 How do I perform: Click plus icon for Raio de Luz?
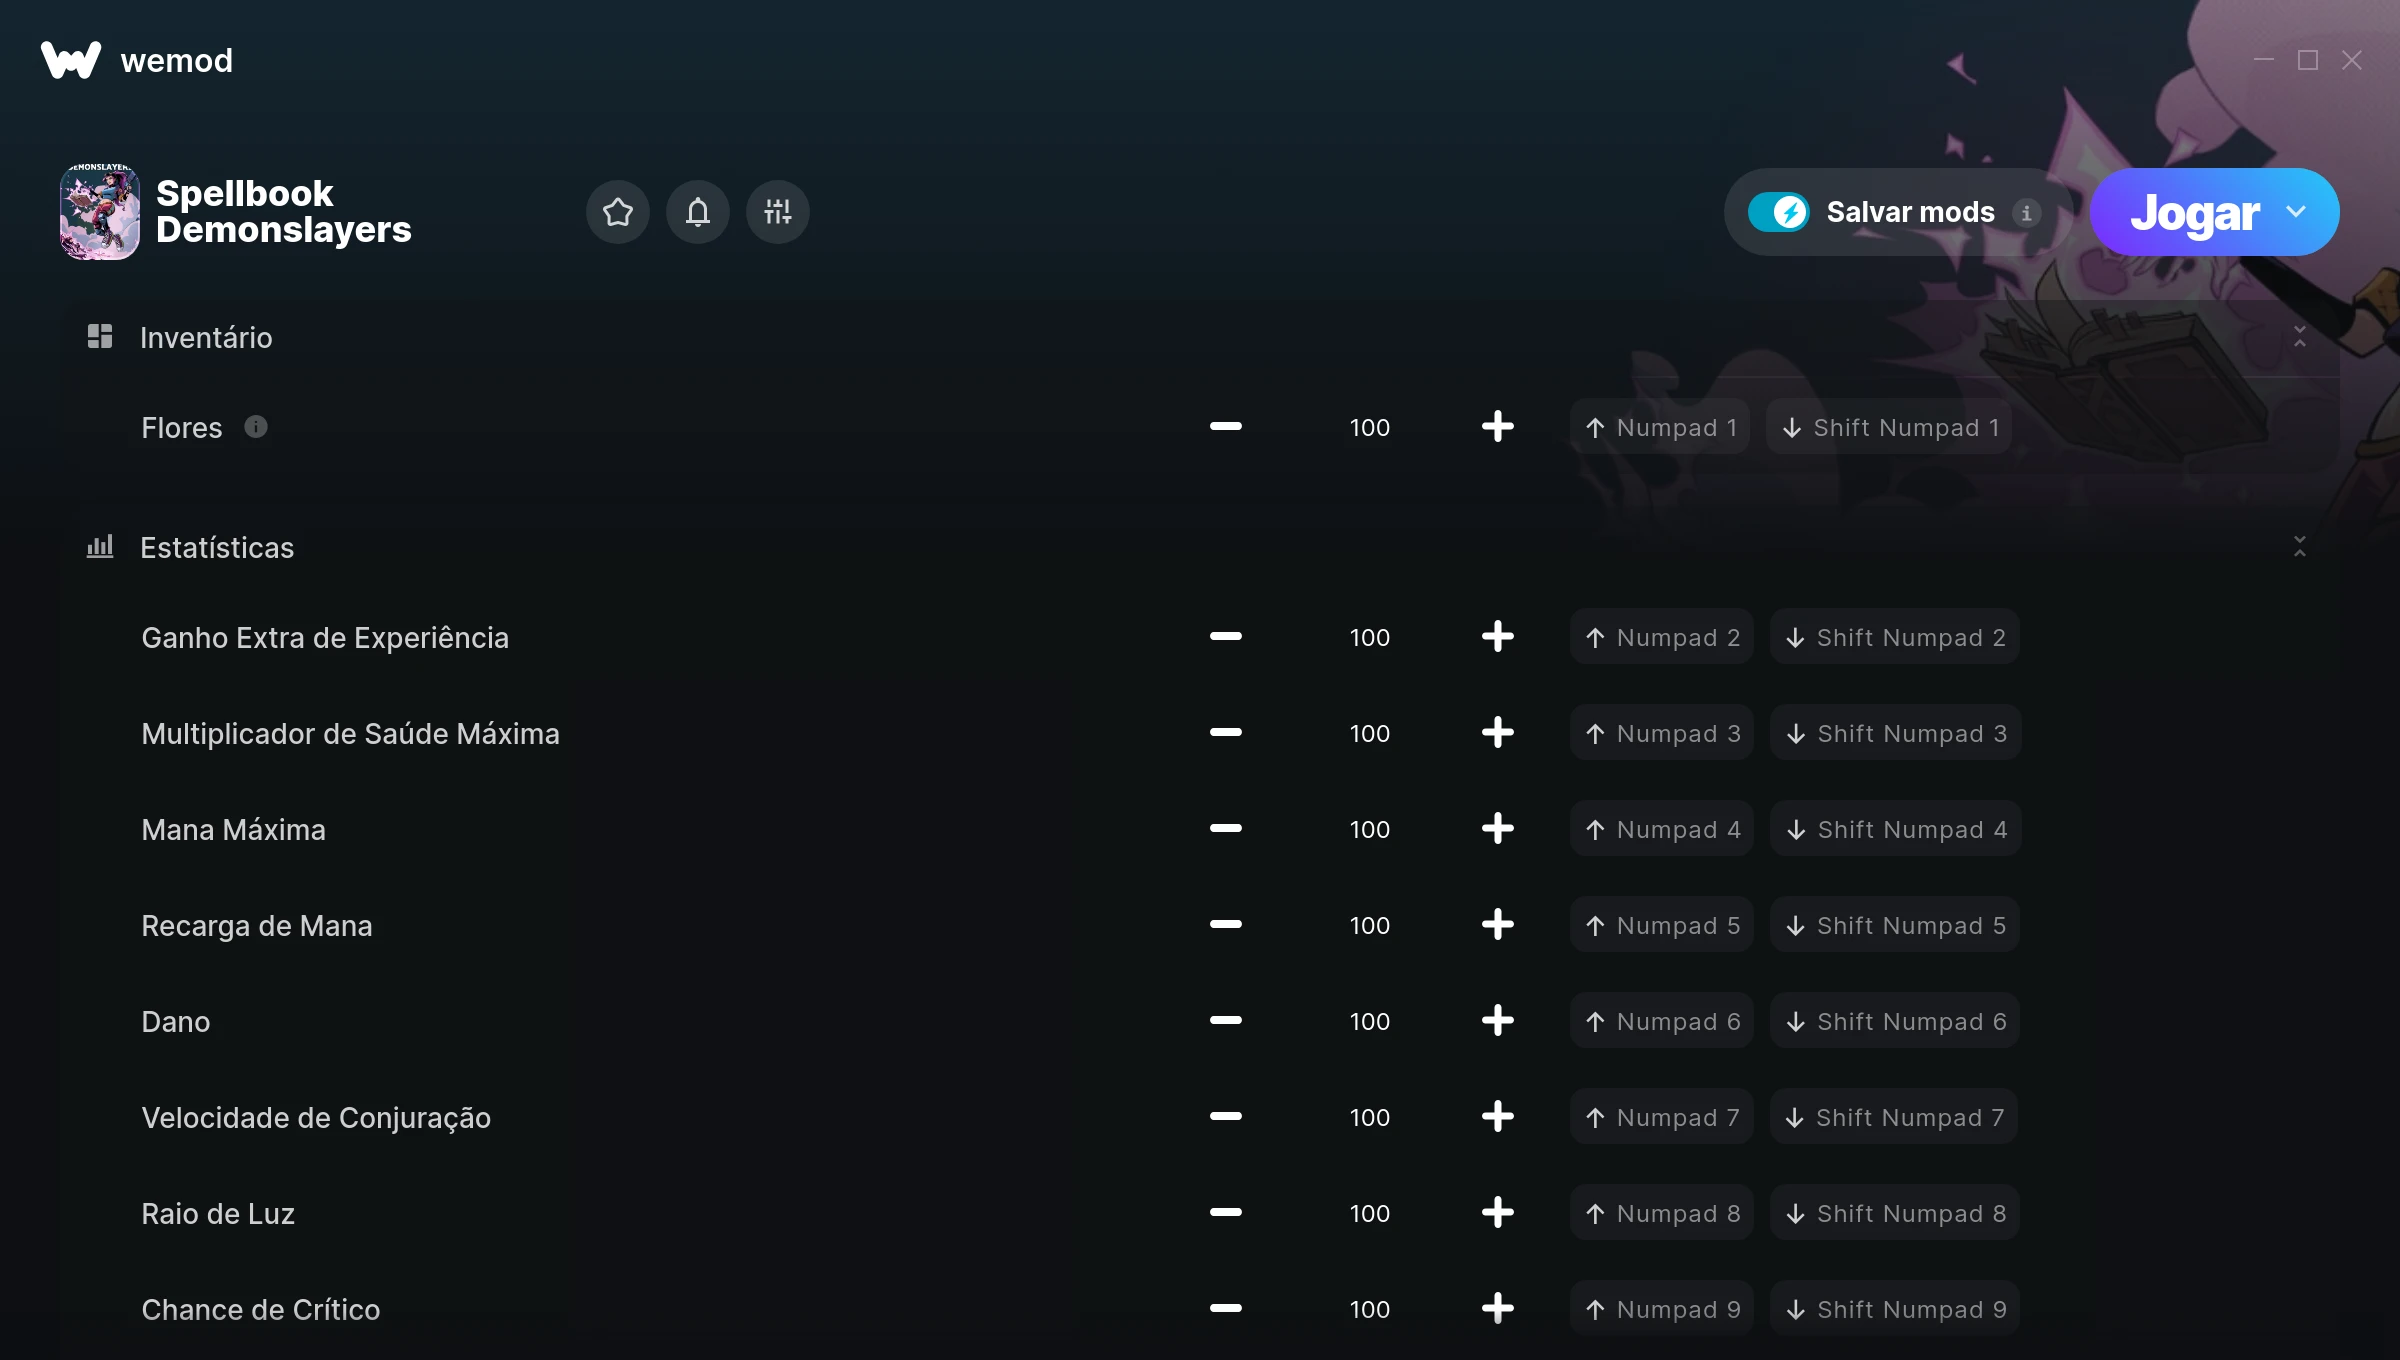(1497, 1213)
